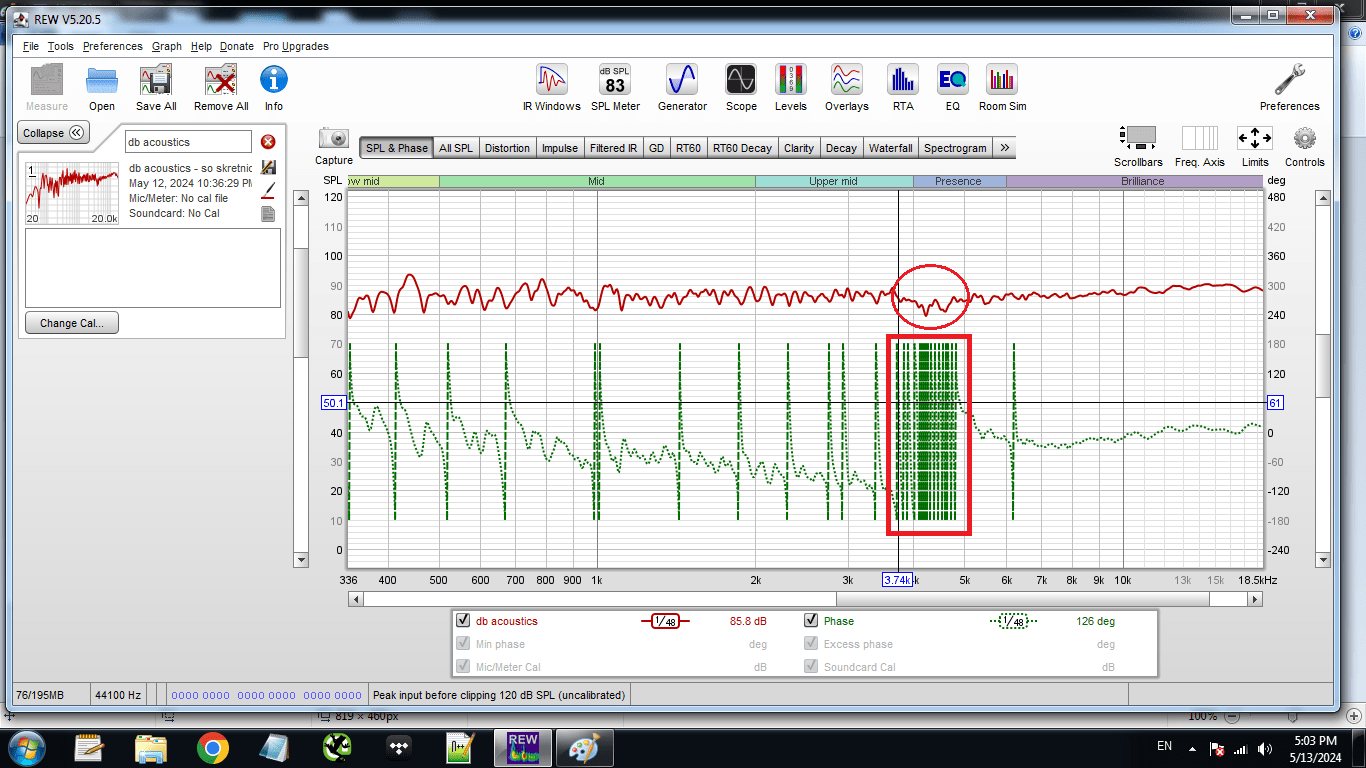Screen dimensions: 1366x768
Task: Open the Graph menu
Action: (167, 46)
